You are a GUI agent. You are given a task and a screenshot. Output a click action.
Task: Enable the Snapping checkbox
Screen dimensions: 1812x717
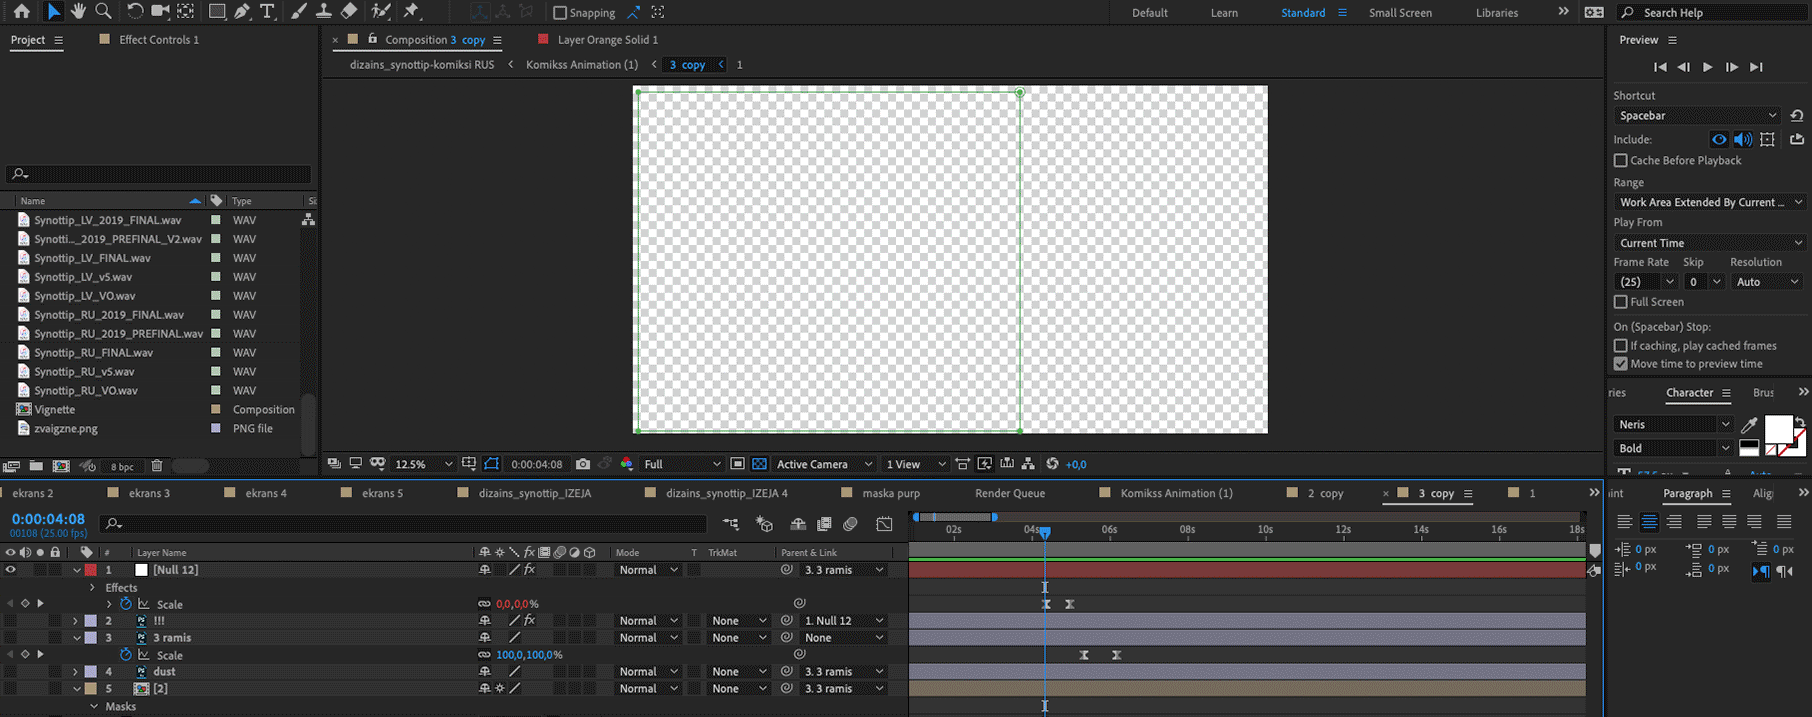click(x=560, y=13)
